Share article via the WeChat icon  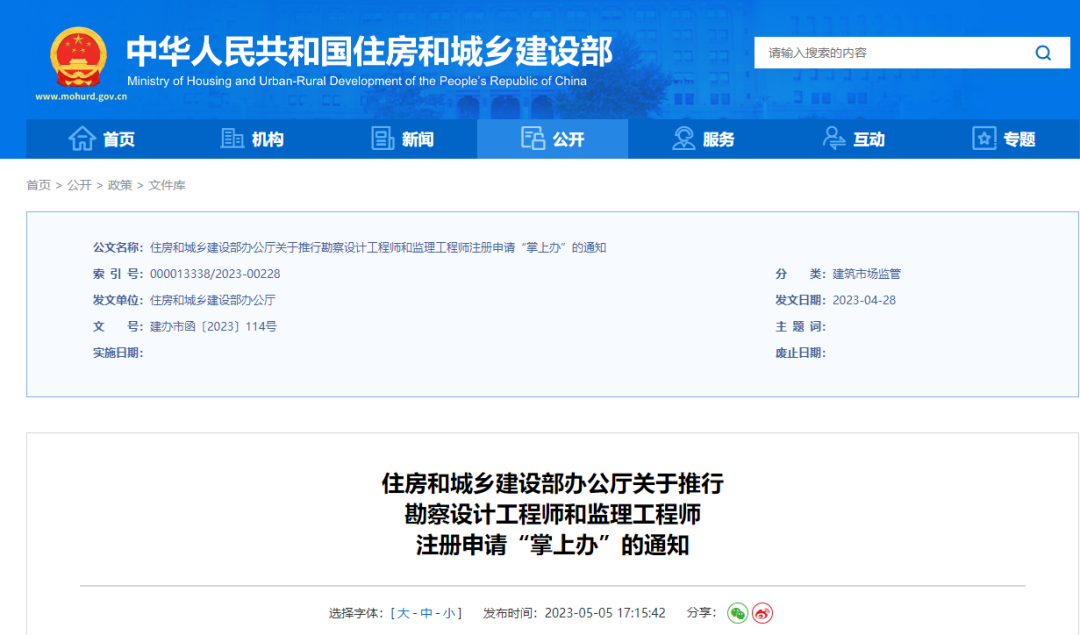point(738,615)
